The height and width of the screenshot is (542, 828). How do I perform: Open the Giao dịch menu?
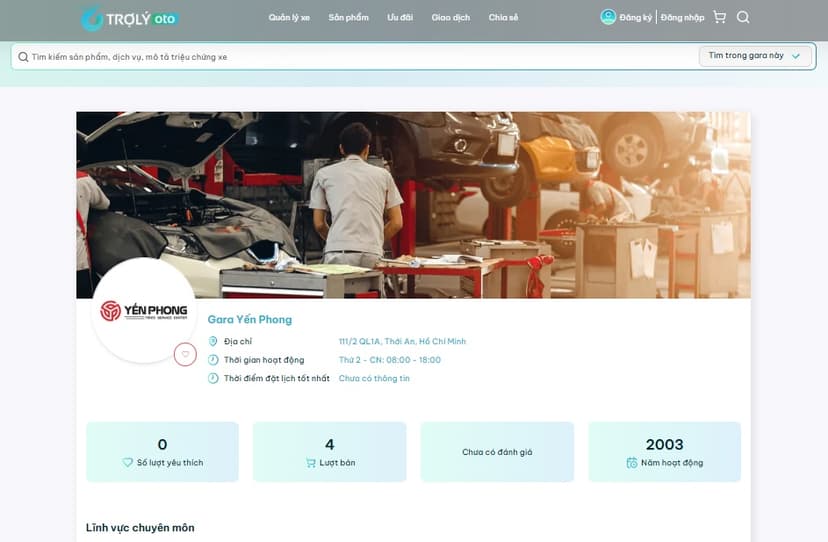click(x=450, y=17)
